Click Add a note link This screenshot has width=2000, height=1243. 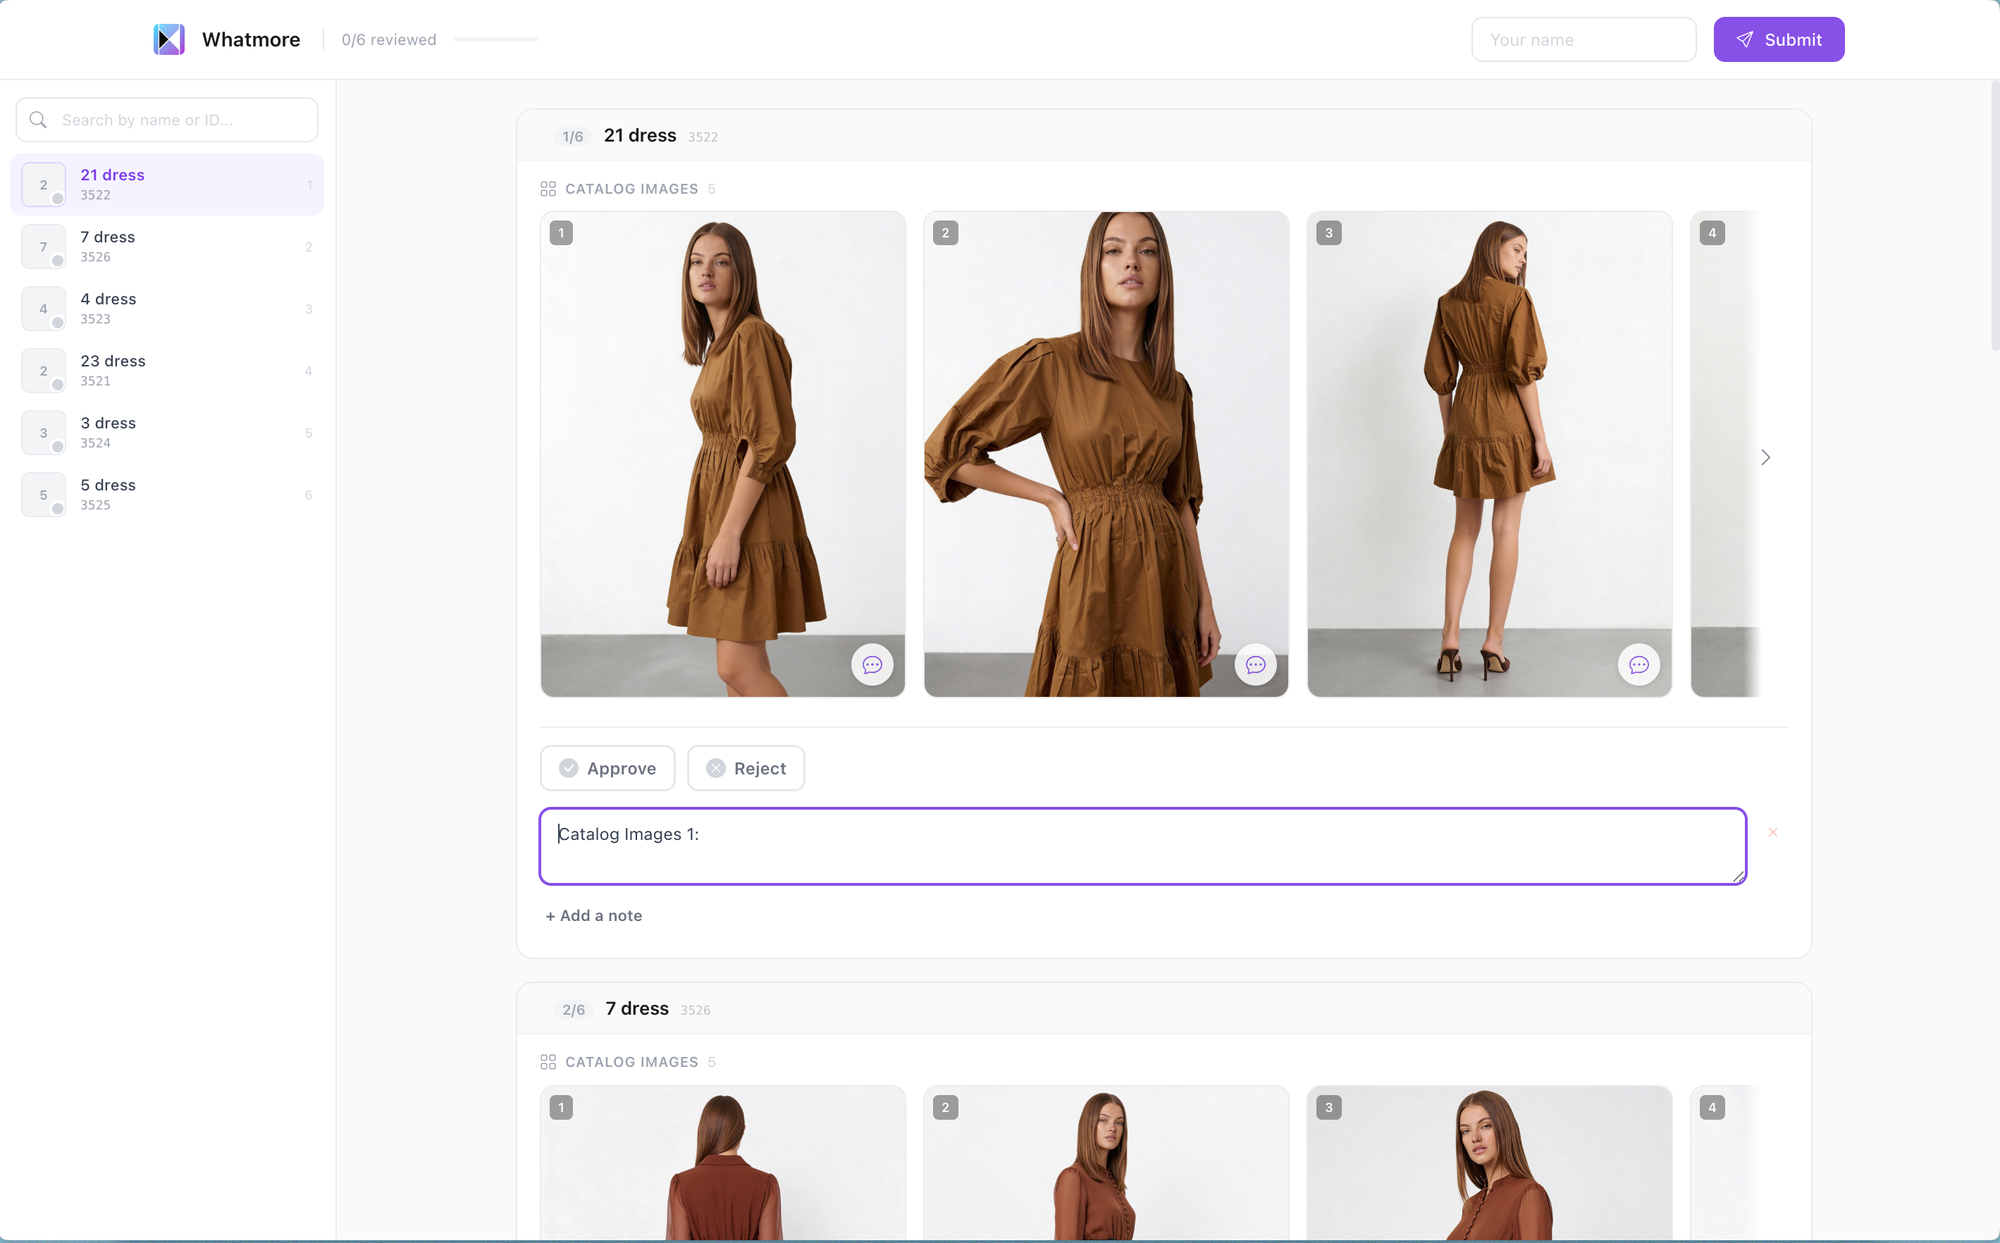pos(594,915)
